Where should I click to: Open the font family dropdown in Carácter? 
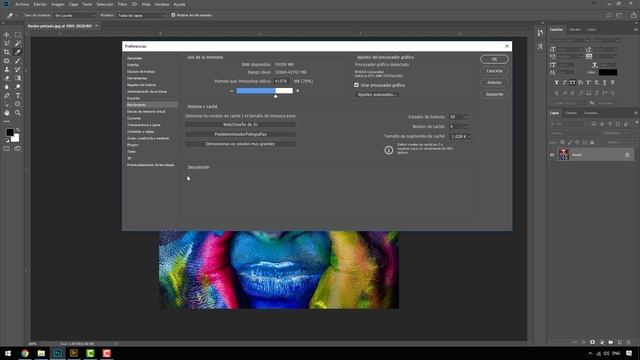pos(569,40)
